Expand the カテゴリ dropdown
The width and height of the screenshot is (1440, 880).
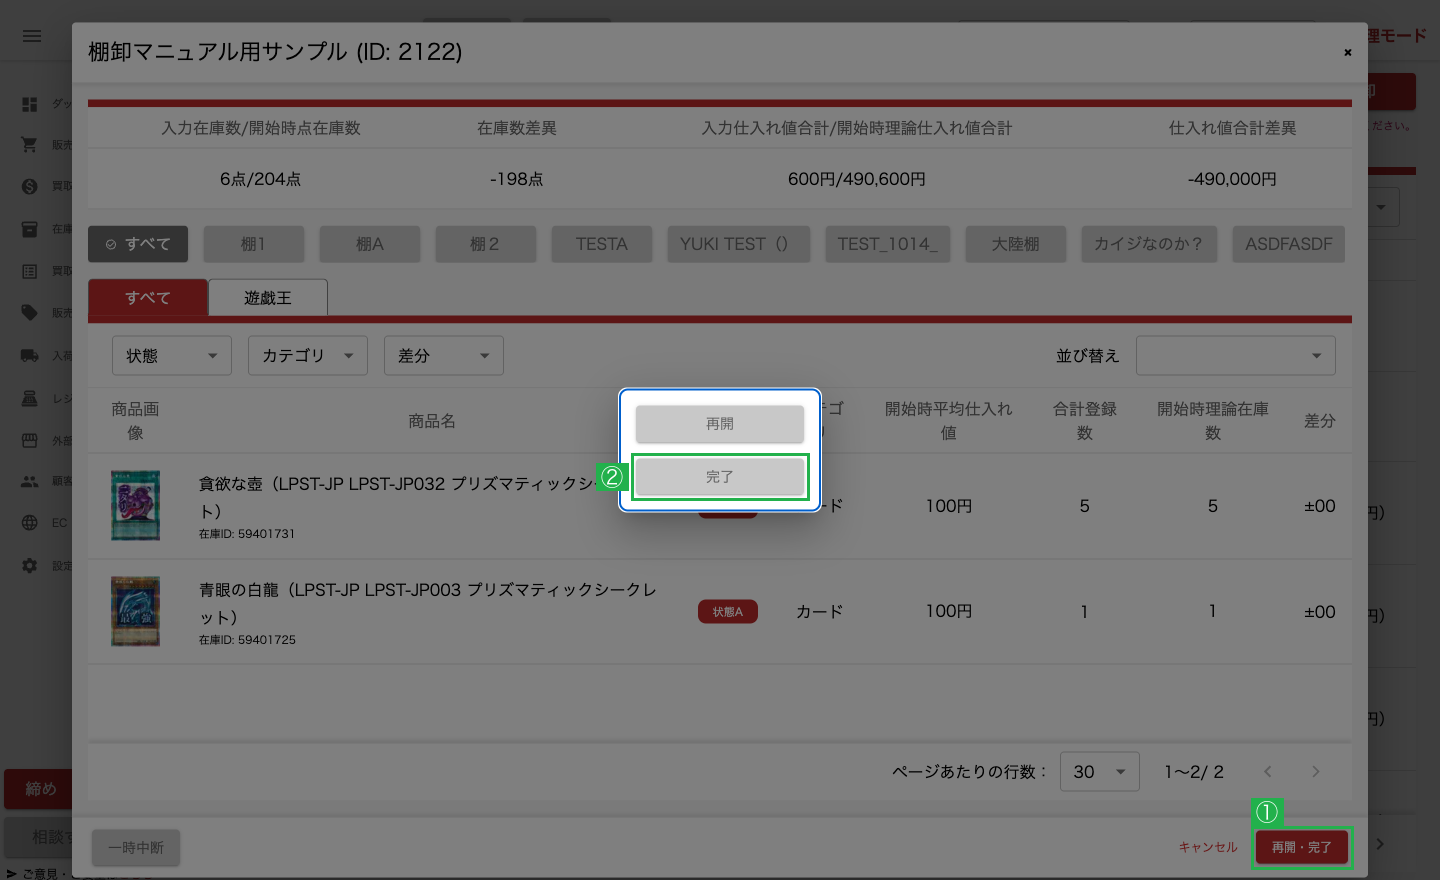(308, 356)
